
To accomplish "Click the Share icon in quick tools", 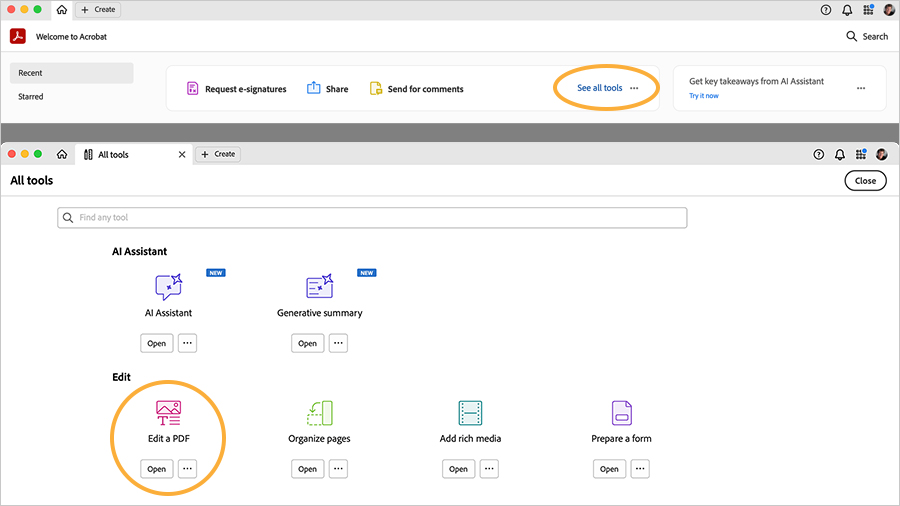I will tap(314, 89).
